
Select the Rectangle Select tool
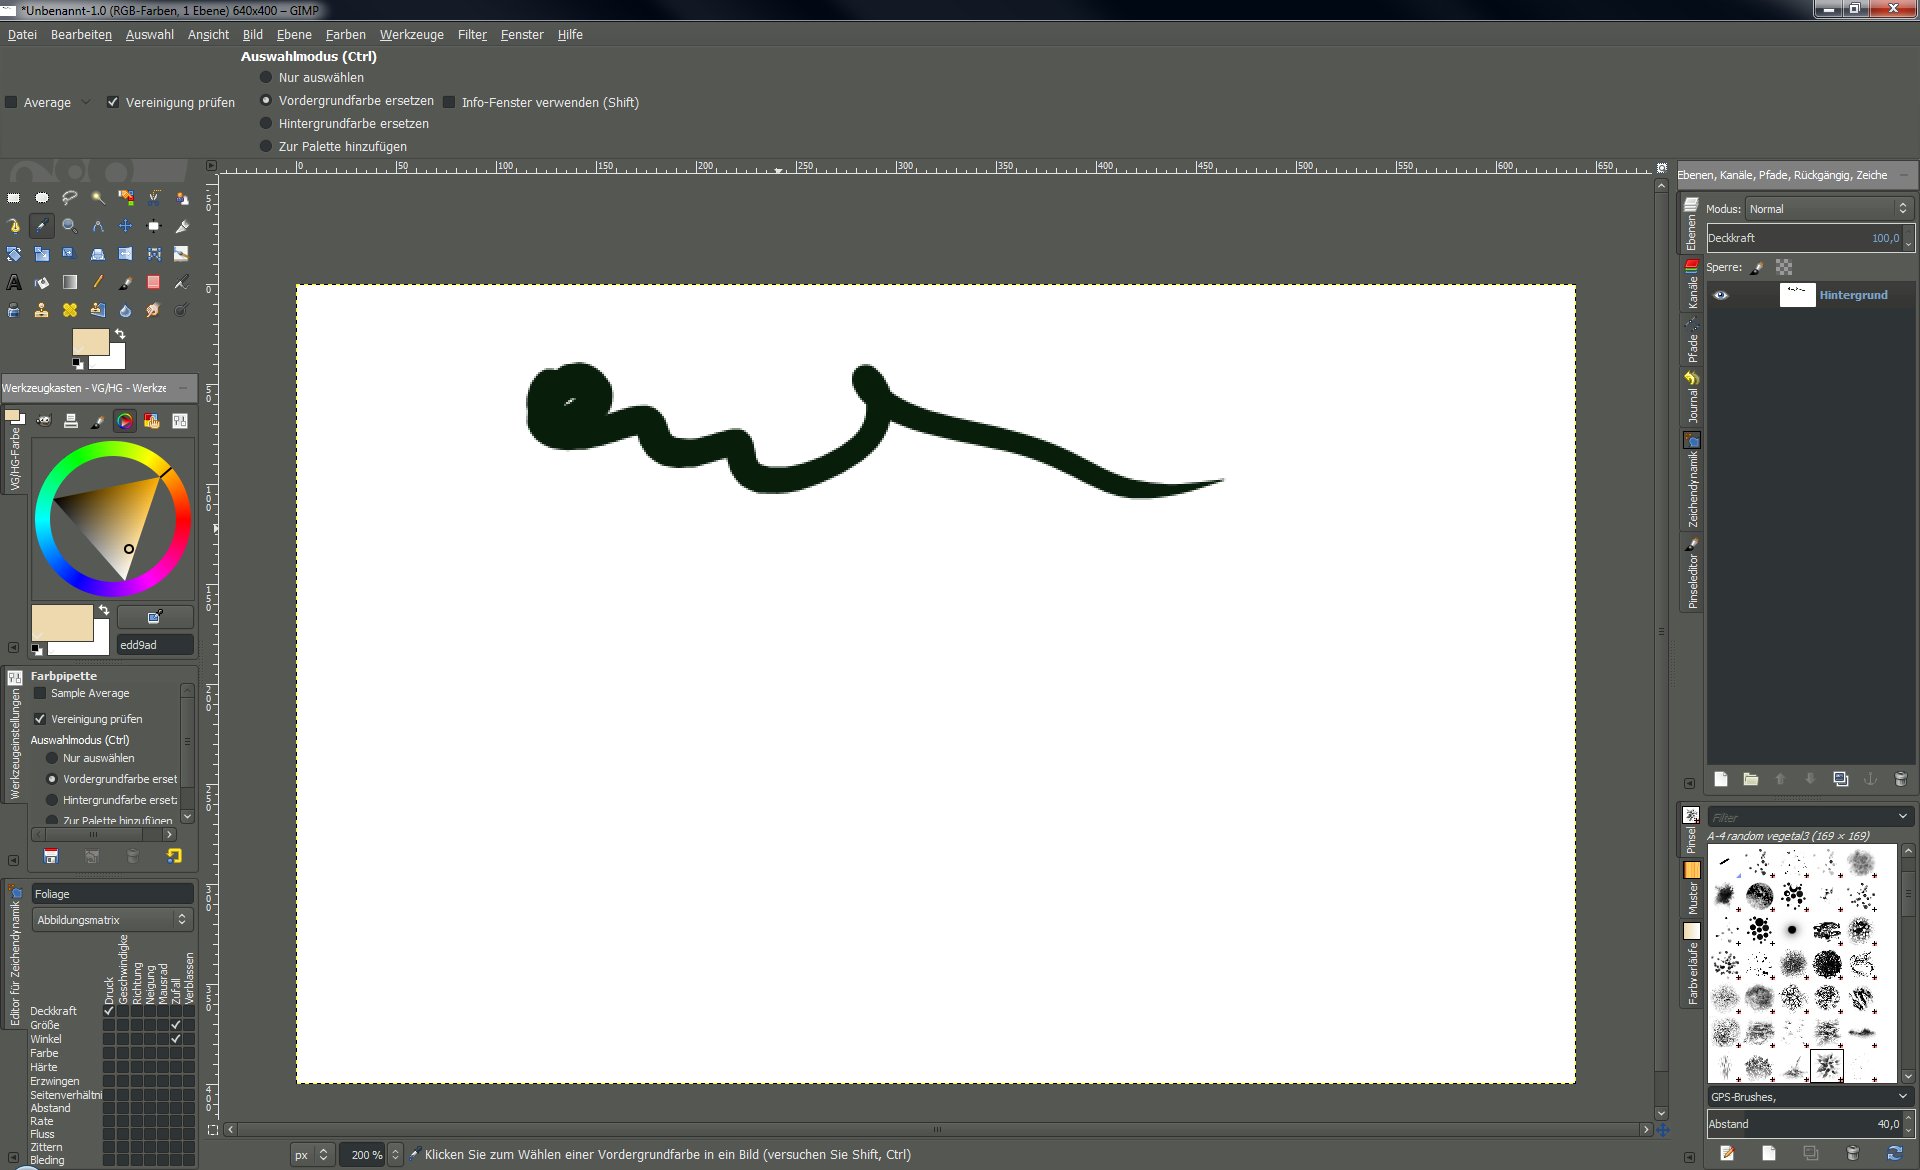pyautogui.click(x=14, y=198)
